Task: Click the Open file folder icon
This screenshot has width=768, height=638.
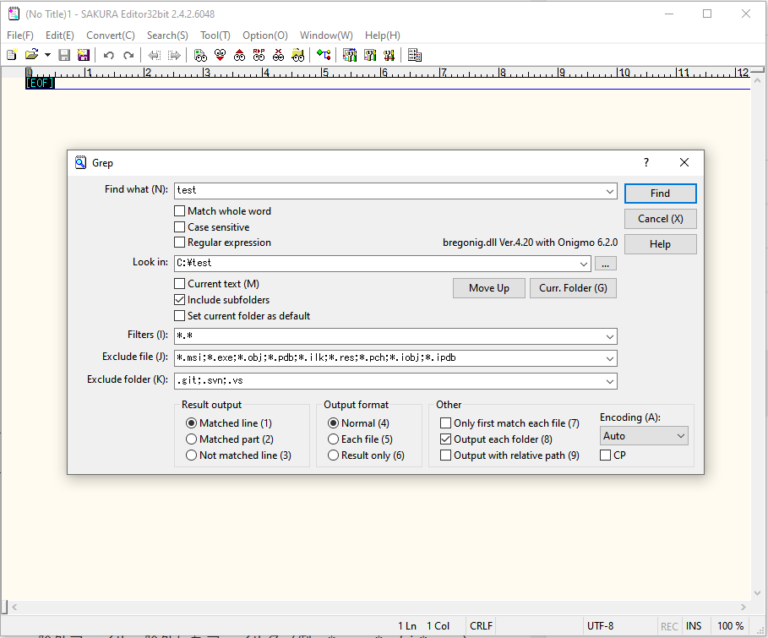Action: tap(32, 55)
